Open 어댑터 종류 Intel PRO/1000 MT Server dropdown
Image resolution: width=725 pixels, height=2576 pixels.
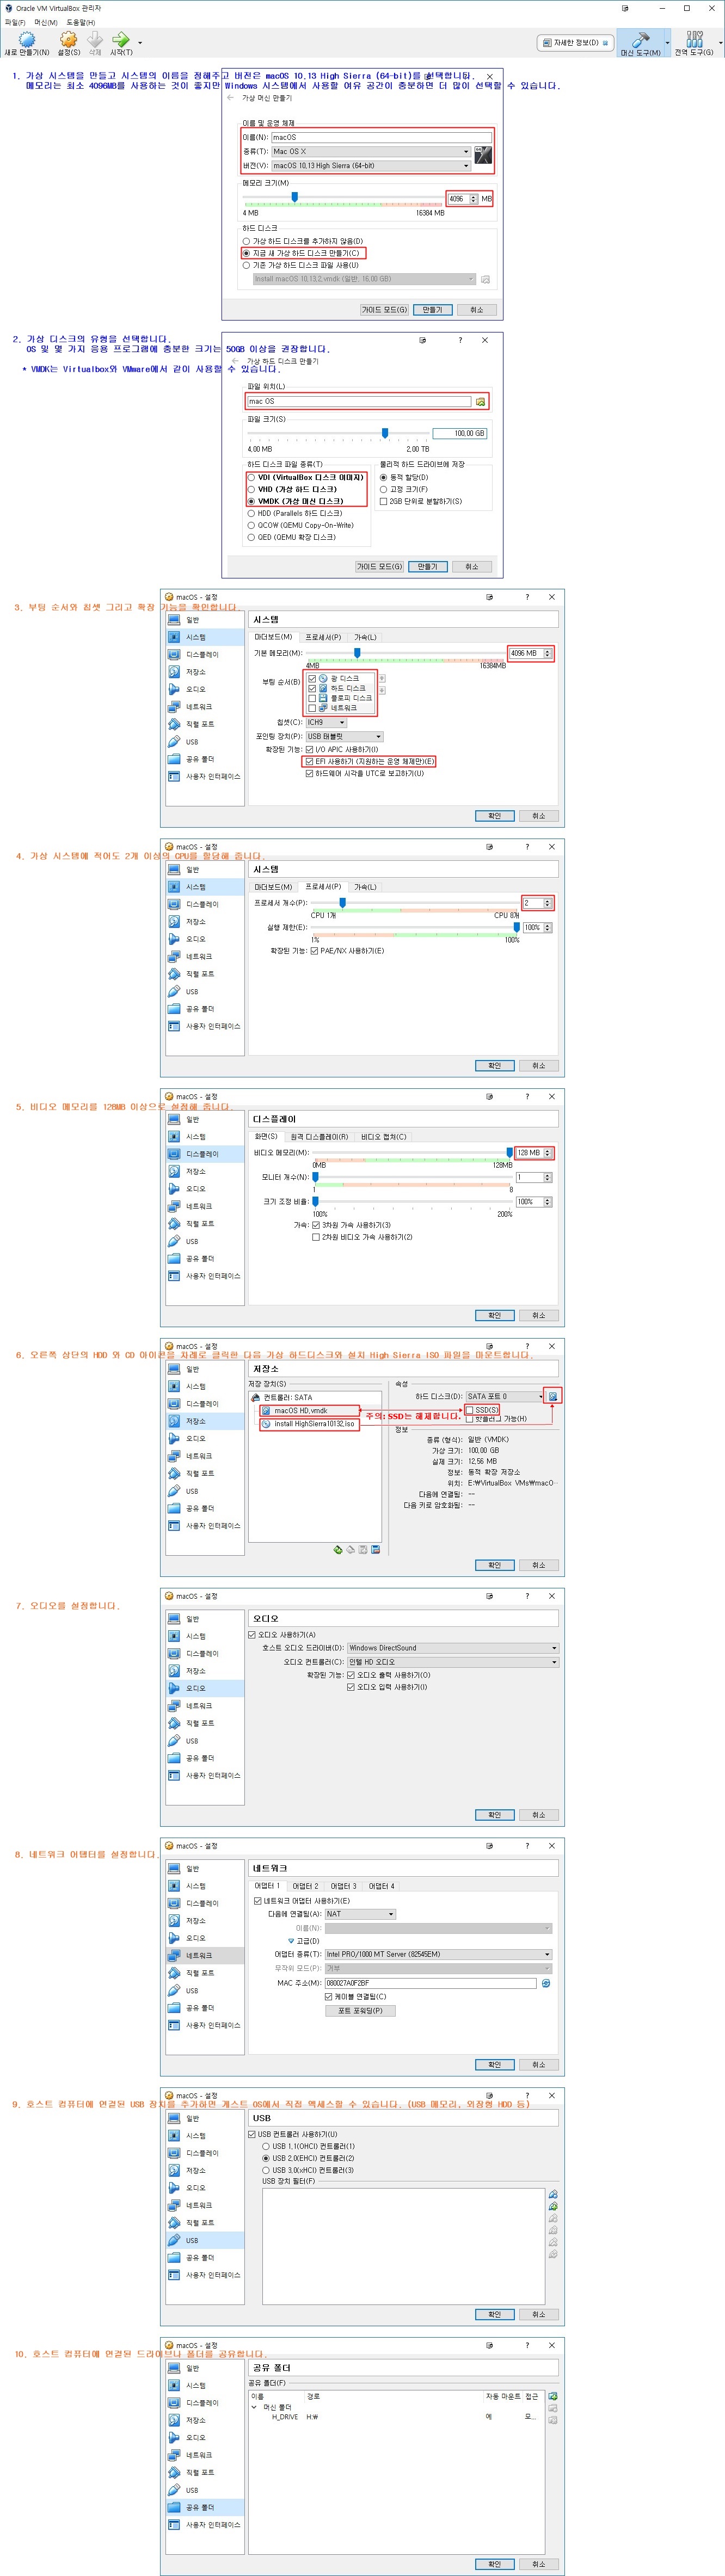pyautogui.click(x=438, y=1954)
